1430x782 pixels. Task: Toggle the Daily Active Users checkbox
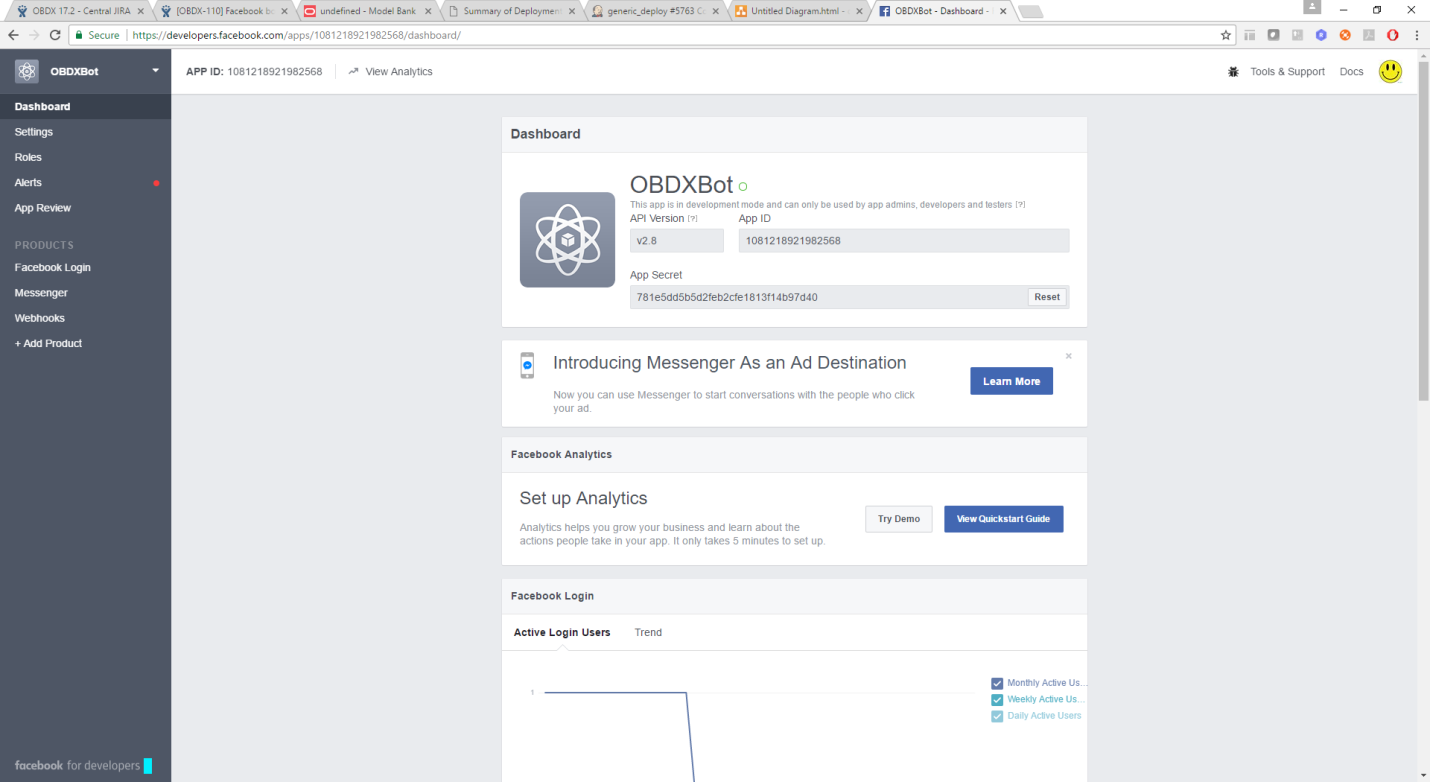click(997, 716)
